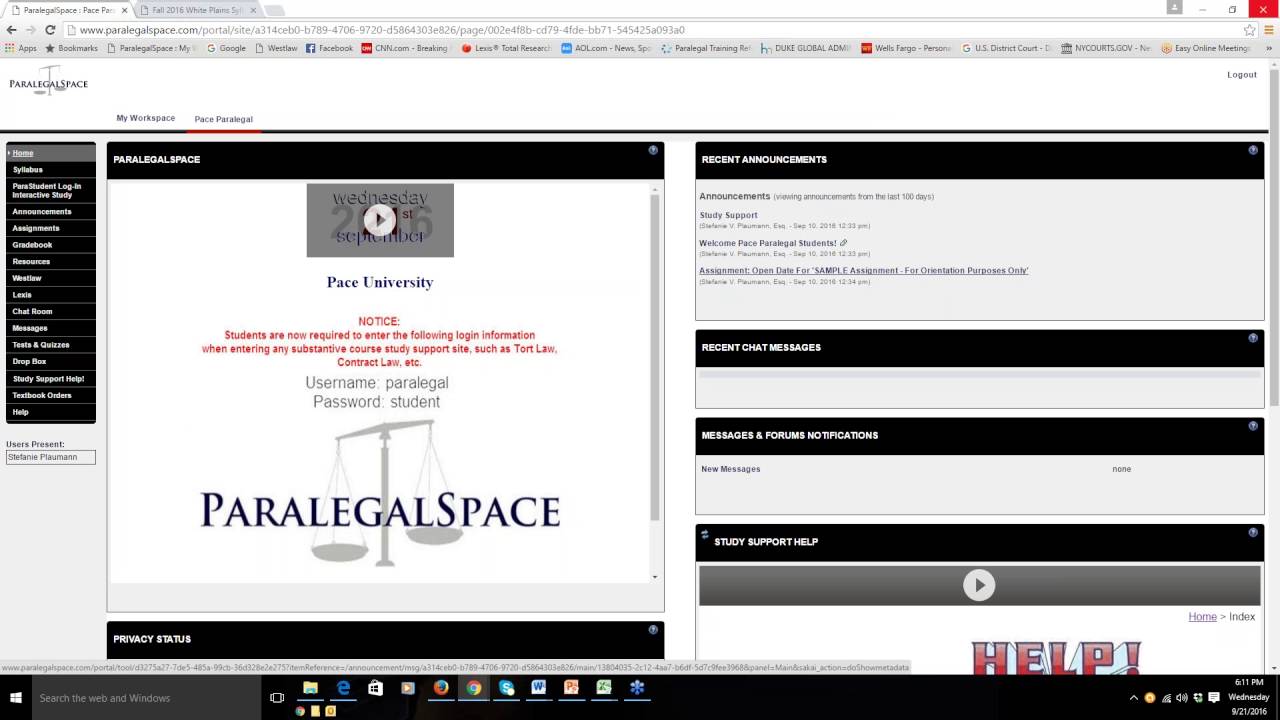The image size is (1280, 720).
Task: Click the Logout link
Action: (1242, 75)
